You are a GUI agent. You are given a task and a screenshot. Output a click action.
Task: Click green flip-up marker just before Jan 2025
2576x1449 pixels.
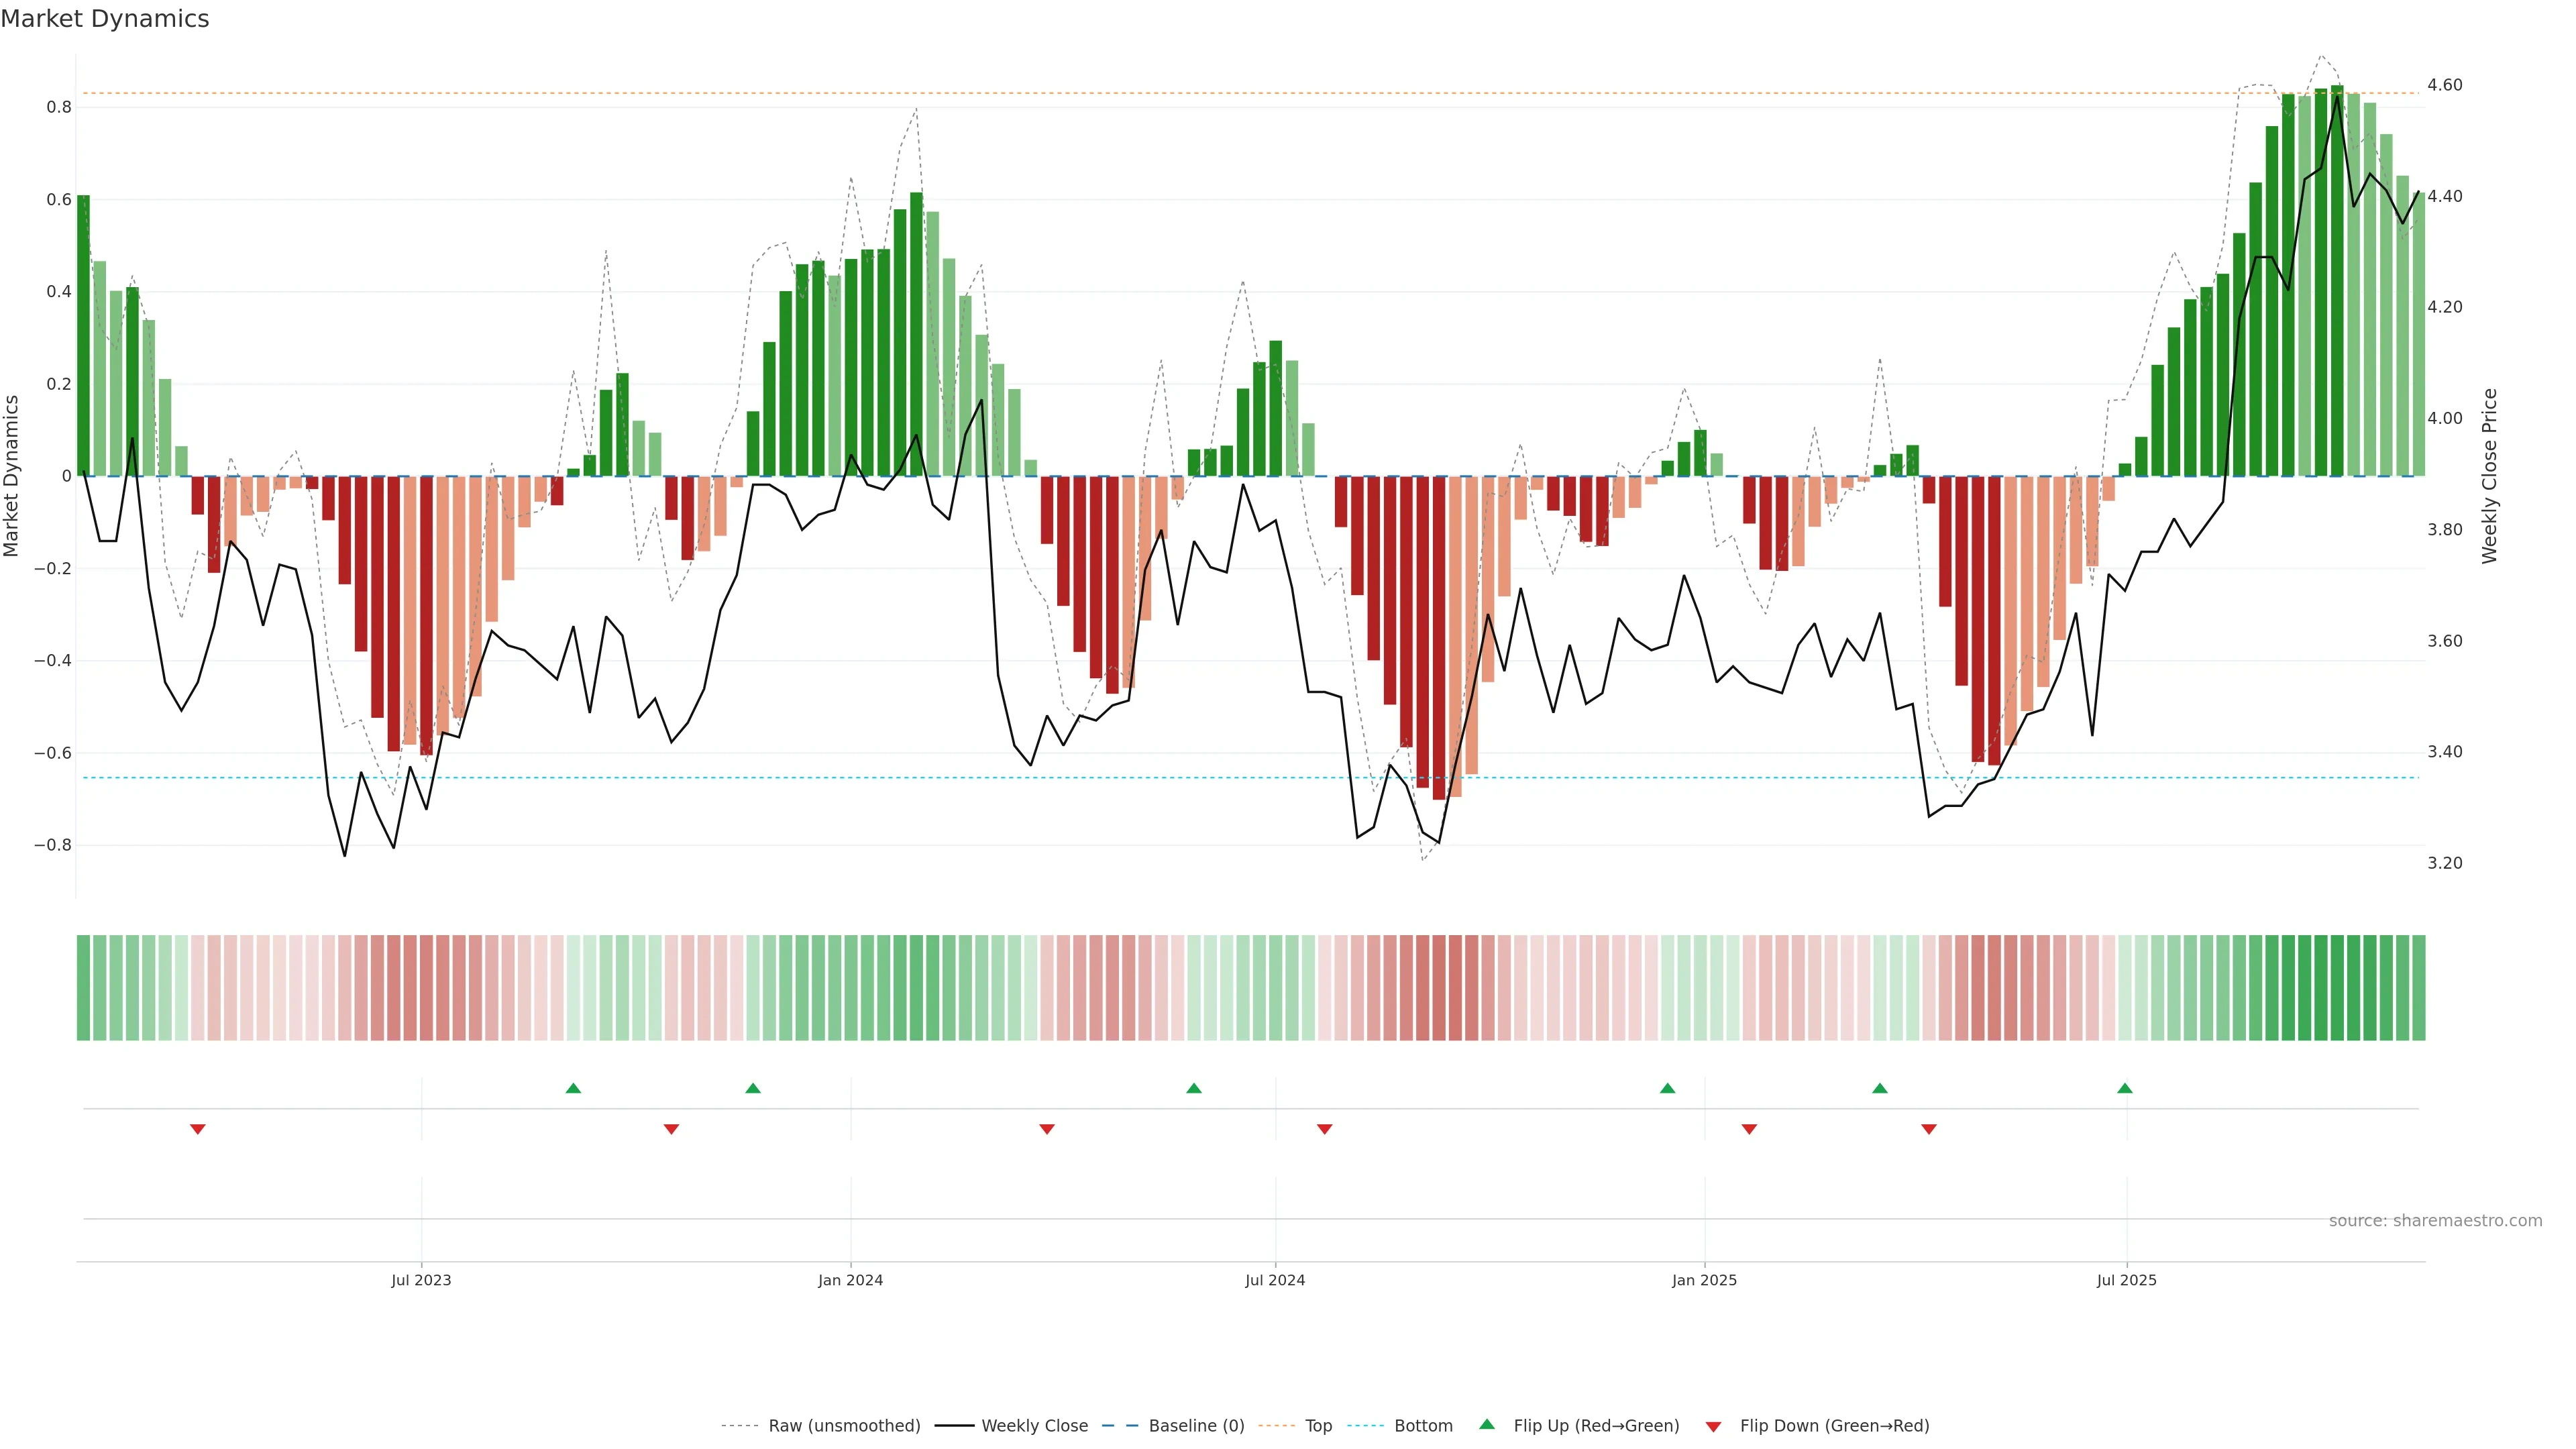[1667, 1088]
